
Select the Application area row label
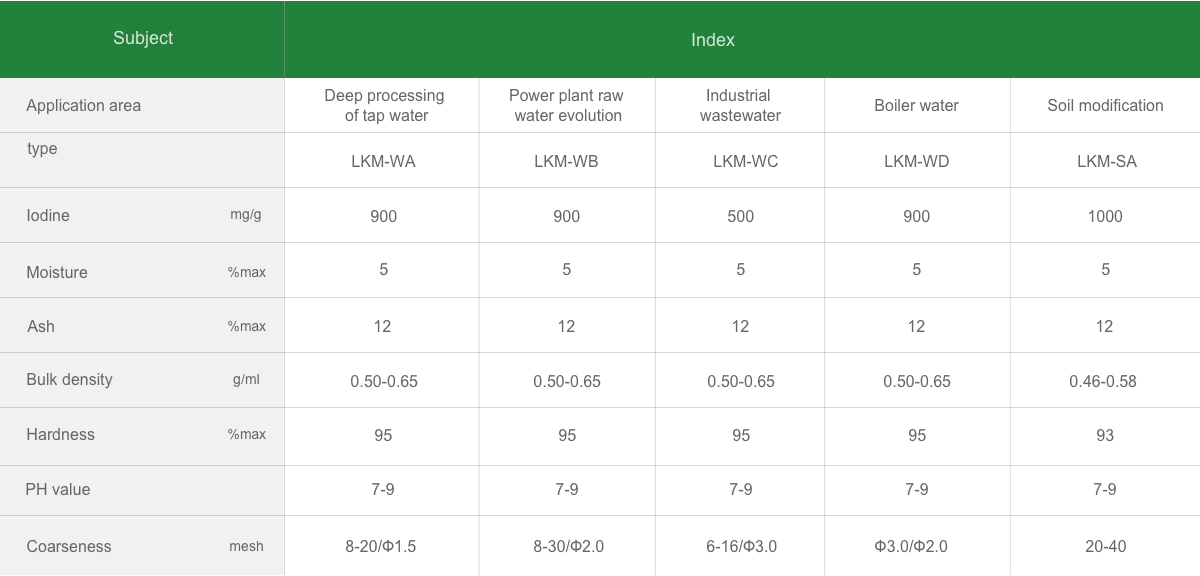(84, 106)
